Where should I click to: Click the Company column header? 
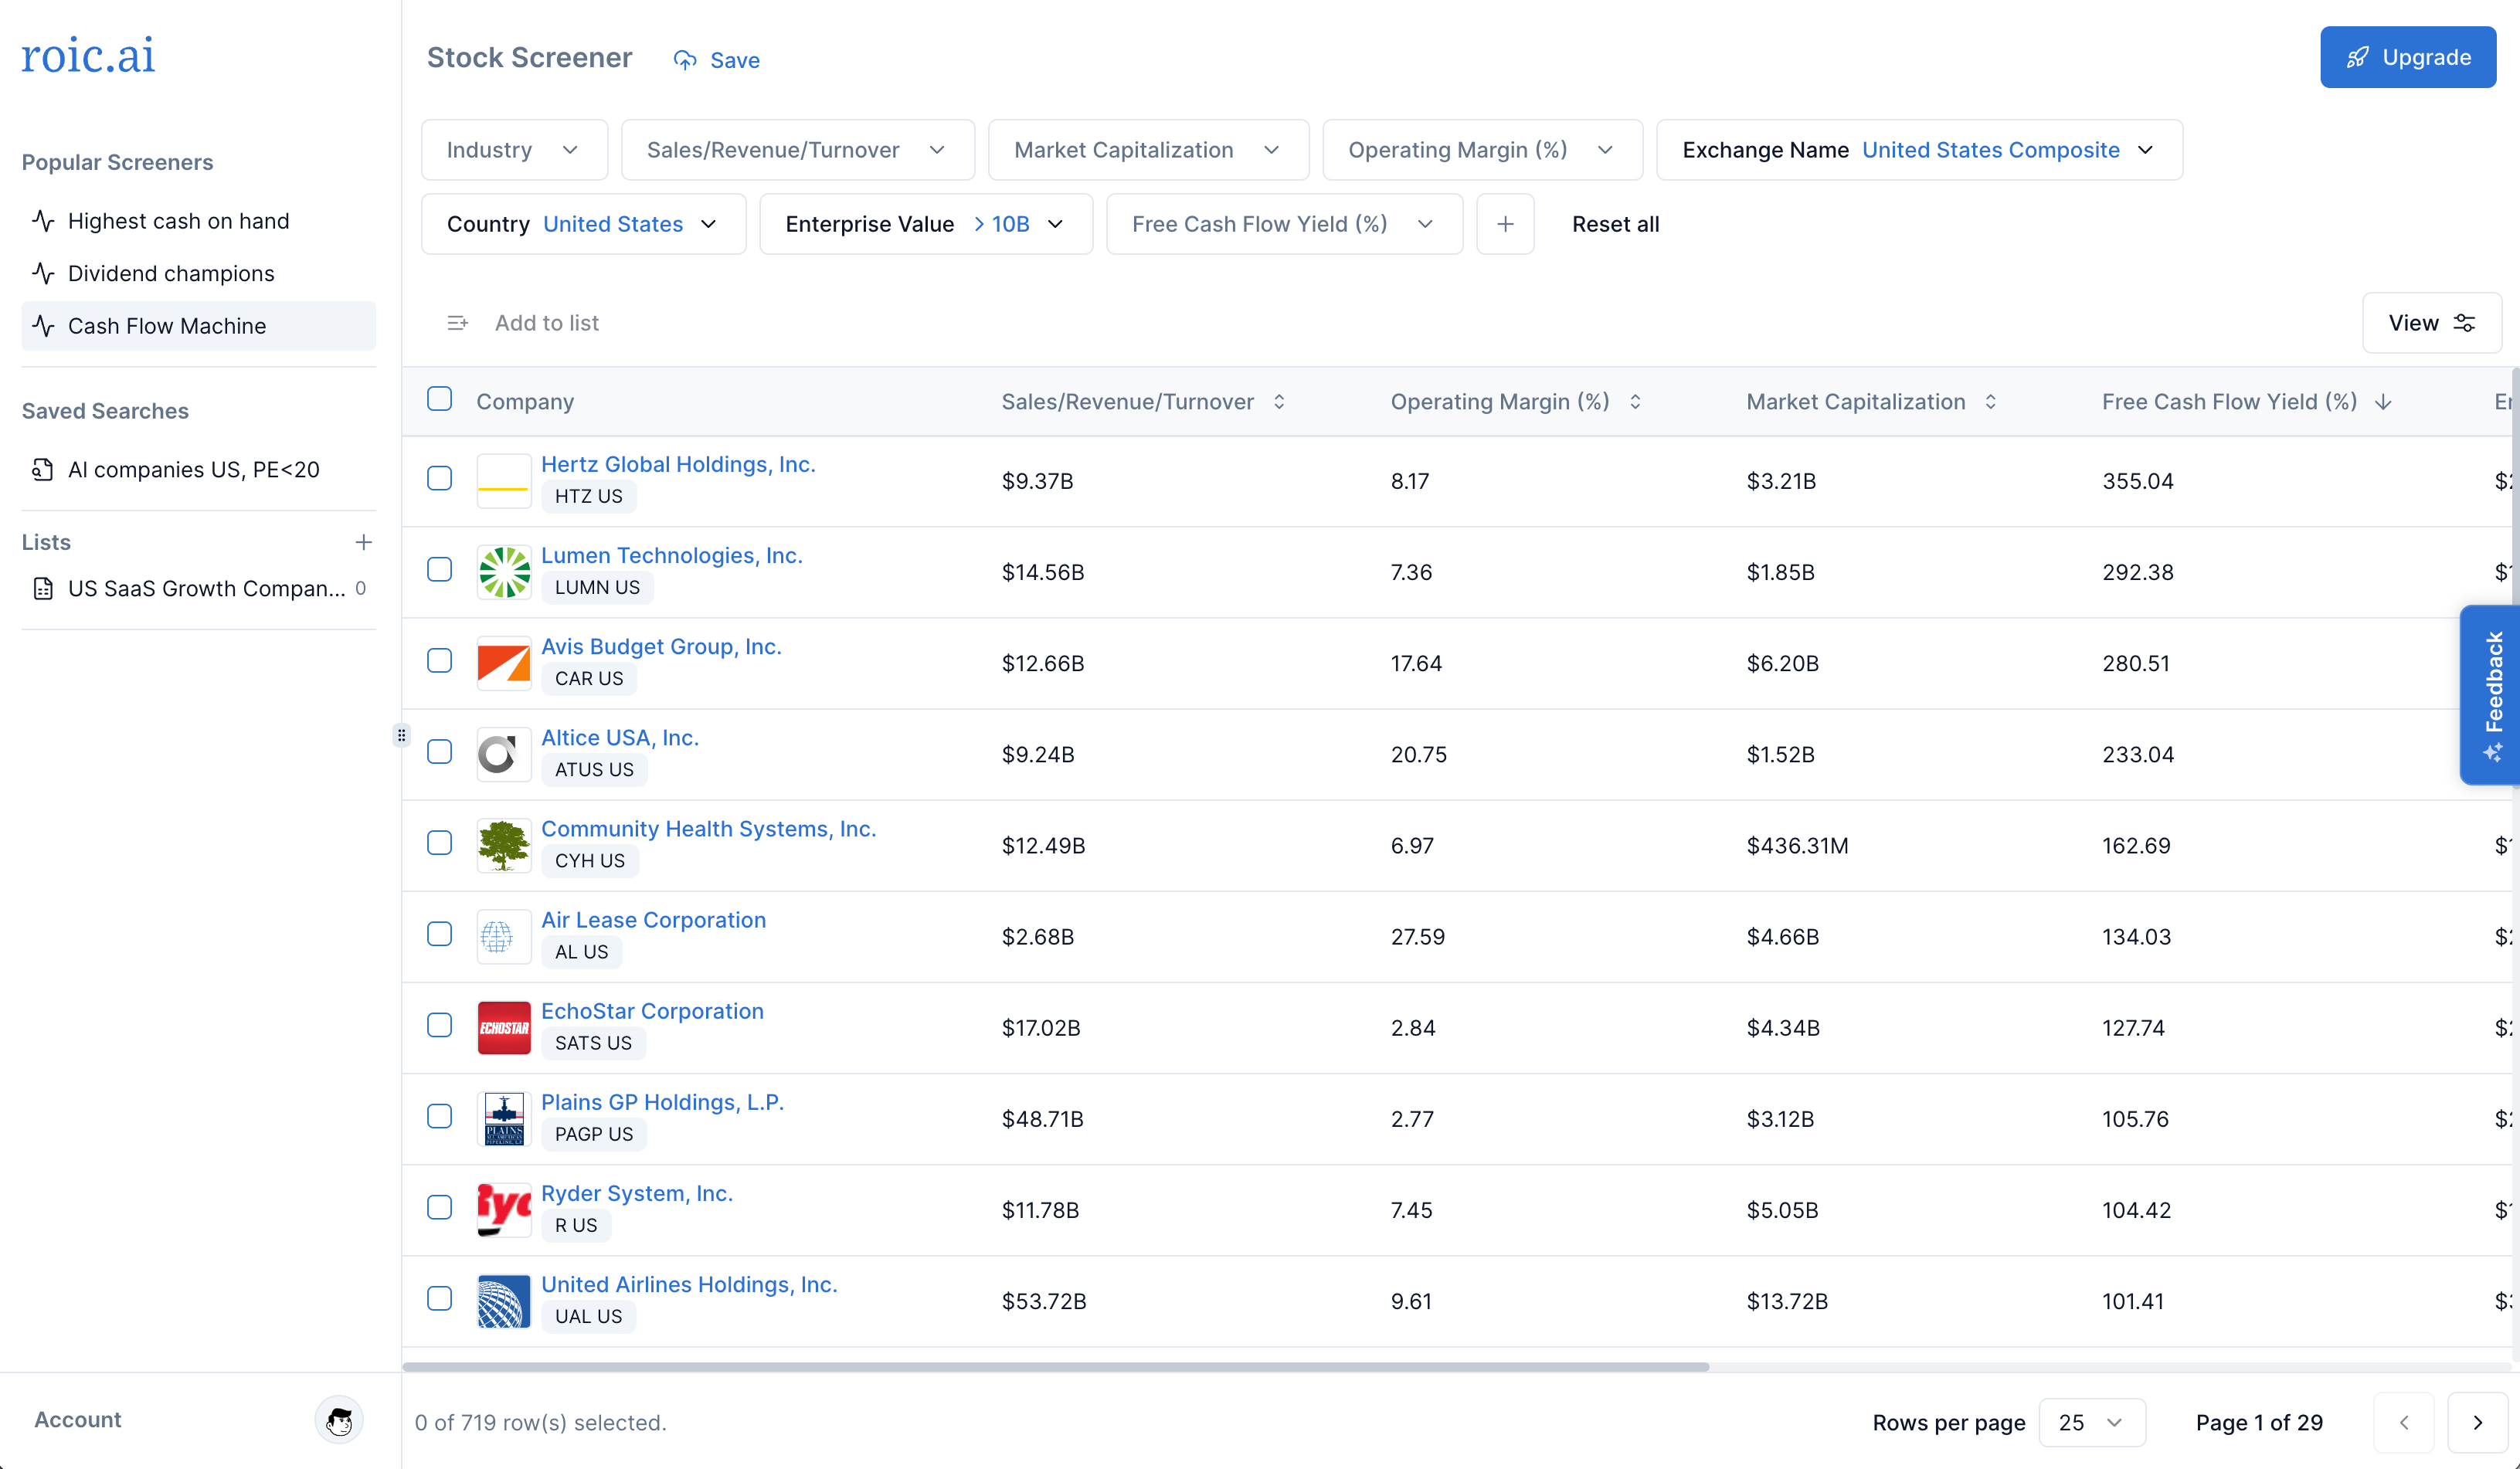coord(525,401)
